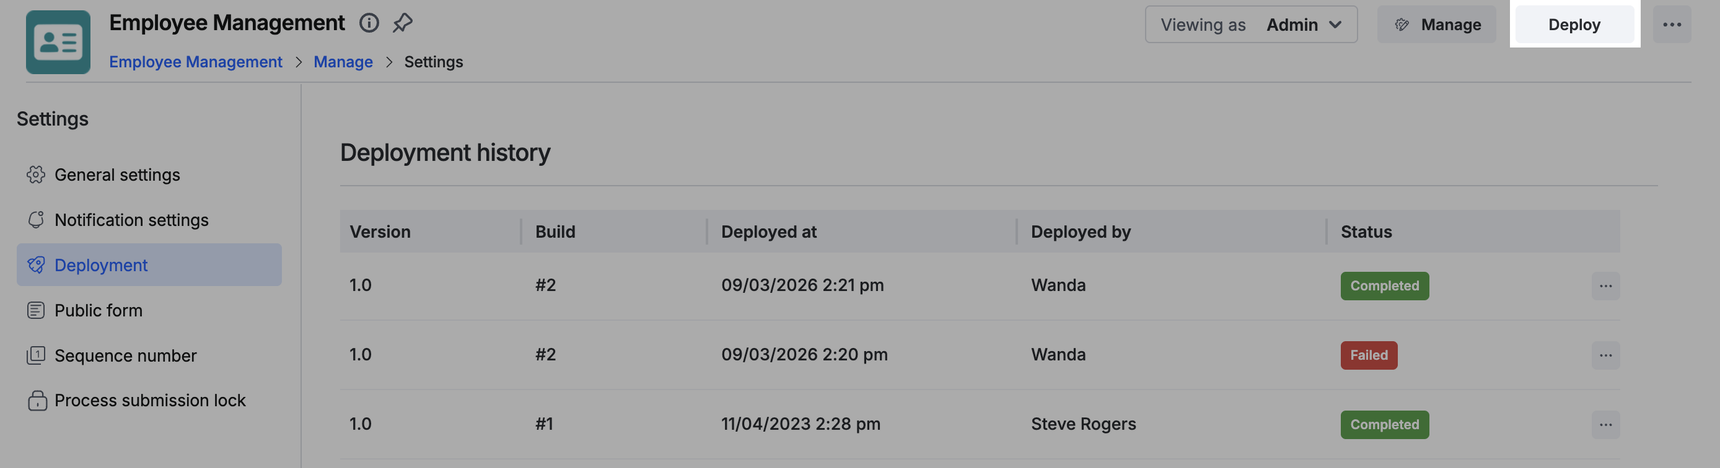Screen dimensions: 1720x468
Task: Open Sequence number settings
Action: point(125,356)
